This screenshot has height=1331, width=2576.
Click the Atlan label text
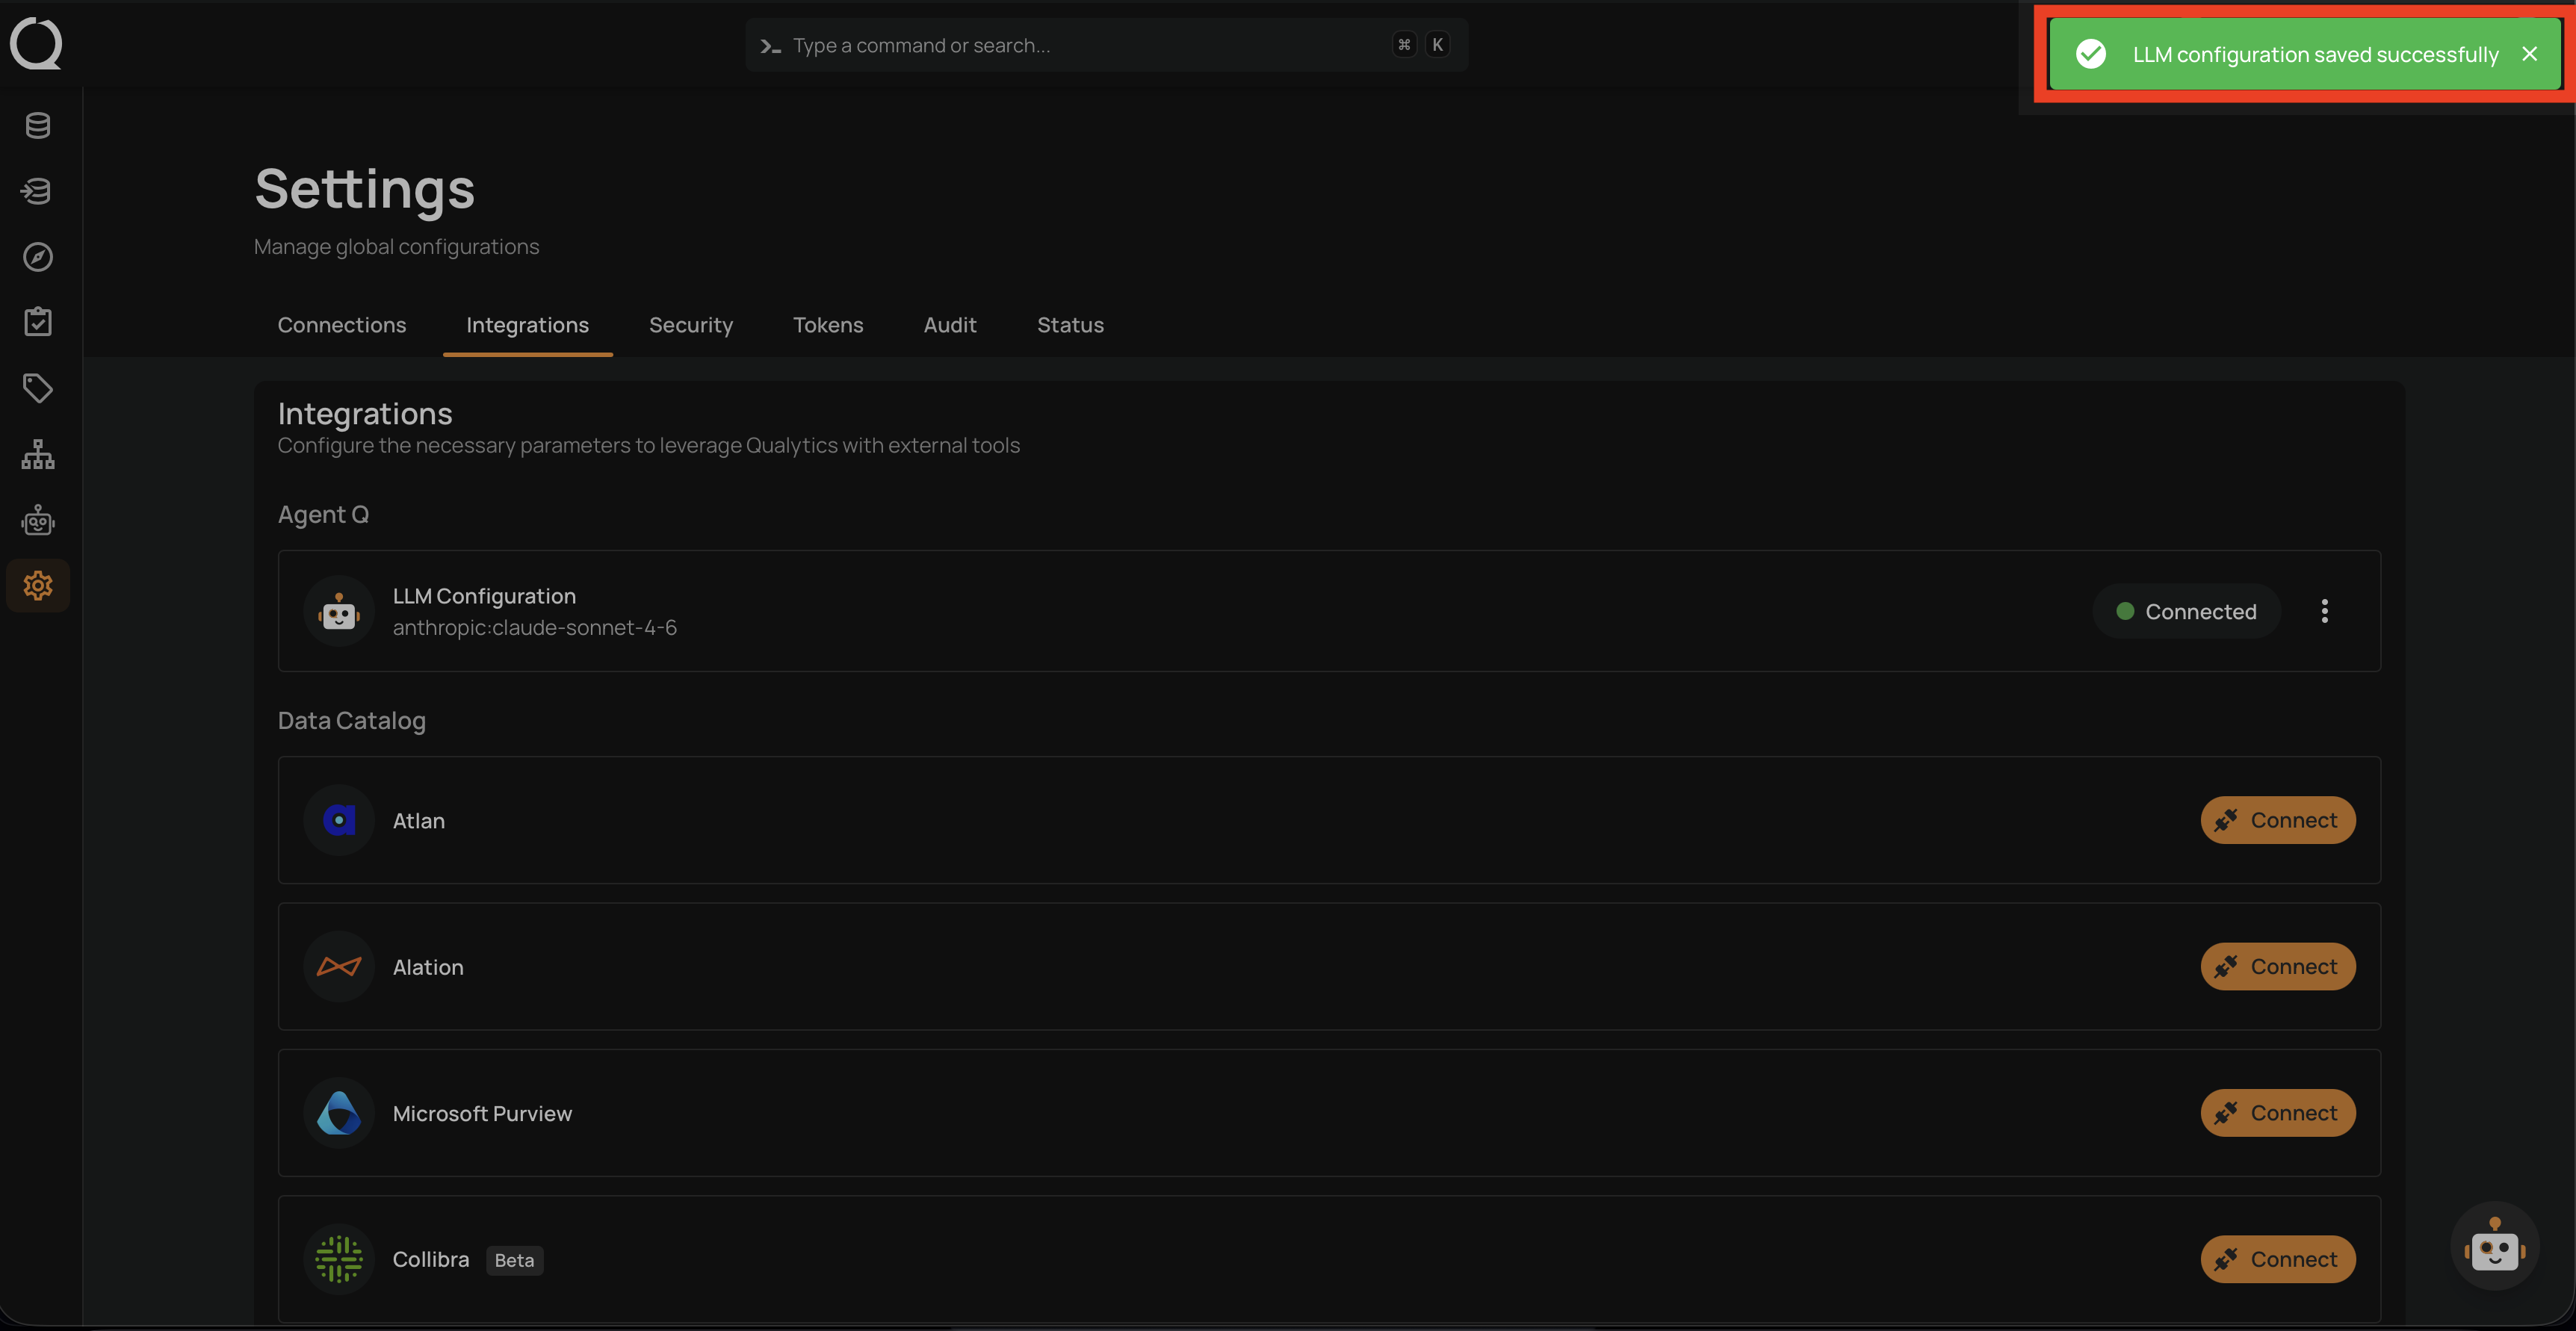419,821
